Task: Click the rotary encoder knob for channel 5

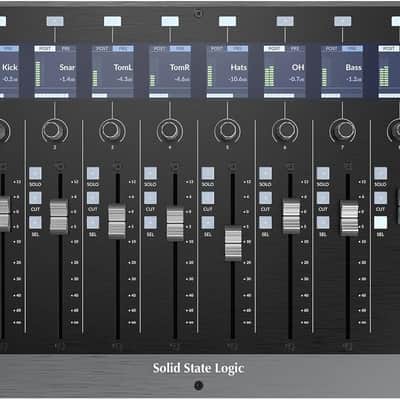Action: point(227,130)
